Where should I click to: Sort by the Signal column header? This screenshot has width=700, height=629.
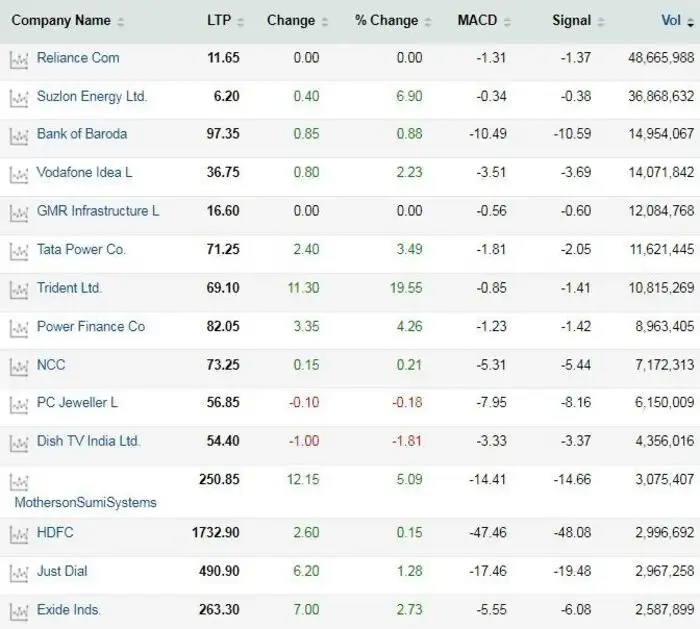click(x=571, y=21)
